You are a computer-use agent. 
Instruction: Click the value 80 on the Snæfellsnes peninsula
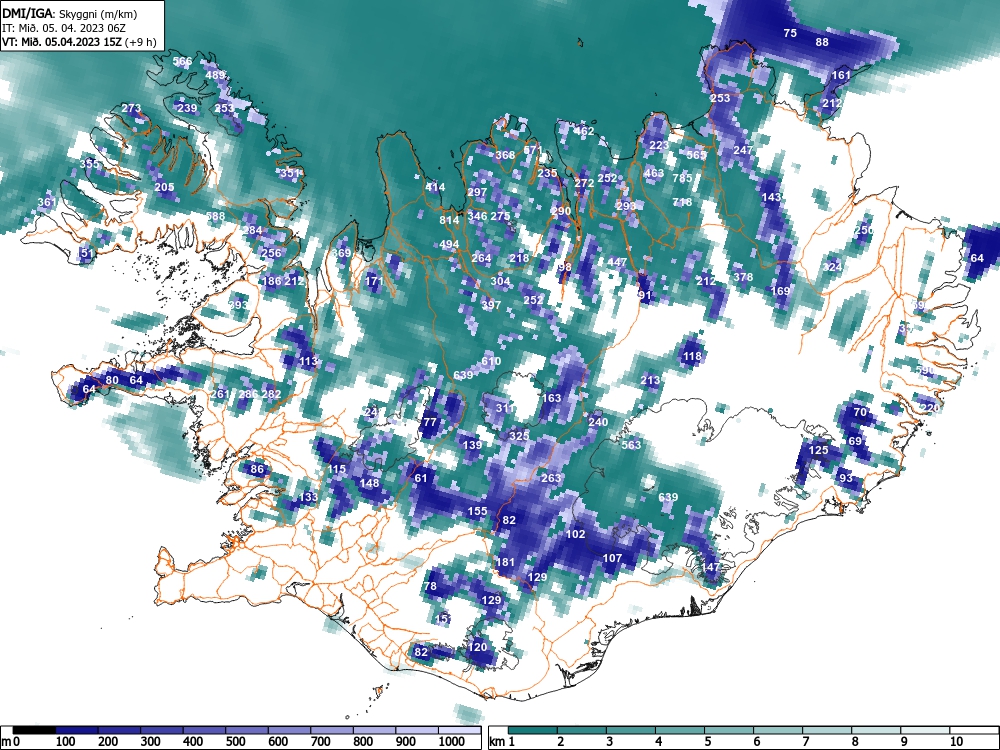(x=112, y=380)
